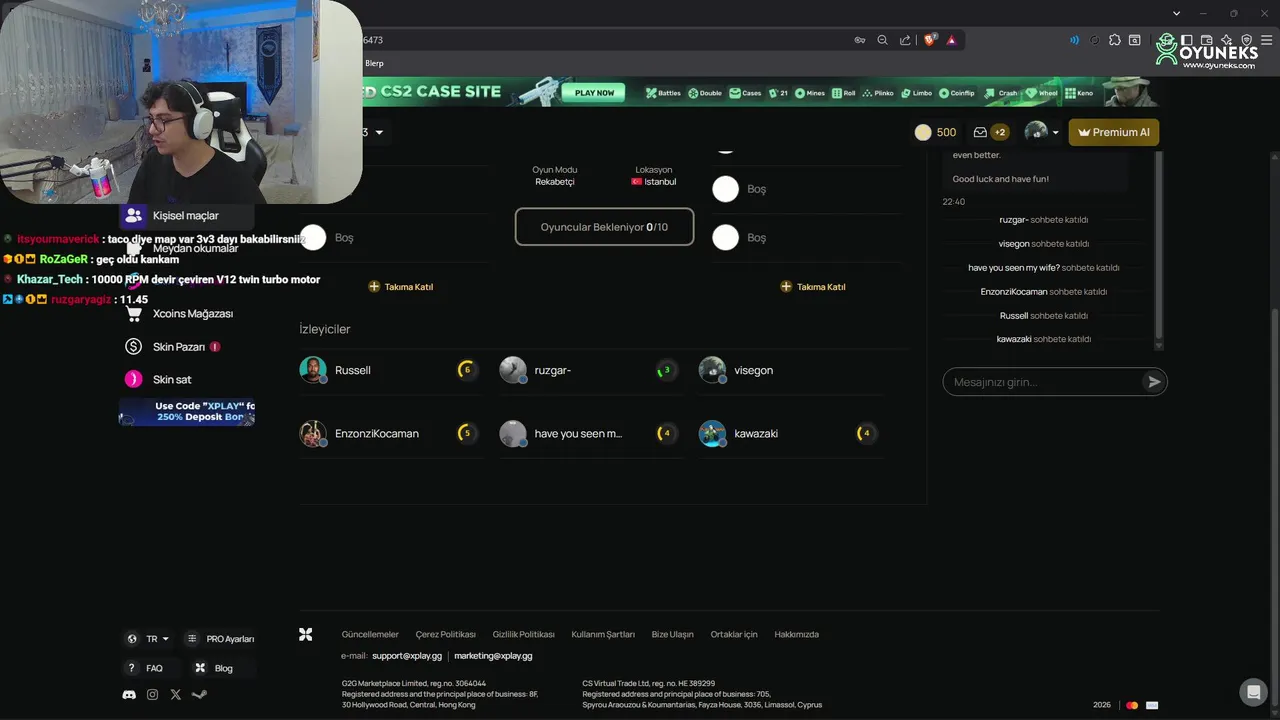Viewport: 1280px width, 720px height.
Task: Open the Gizlilik Politikası link
Action: click(x=523, y=634)
